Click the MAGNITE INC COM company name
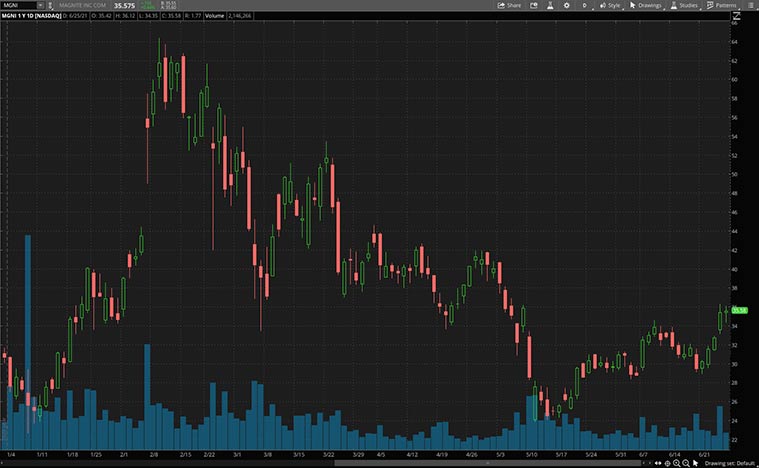Screen dimensions: 759x468 click(87, 5)
